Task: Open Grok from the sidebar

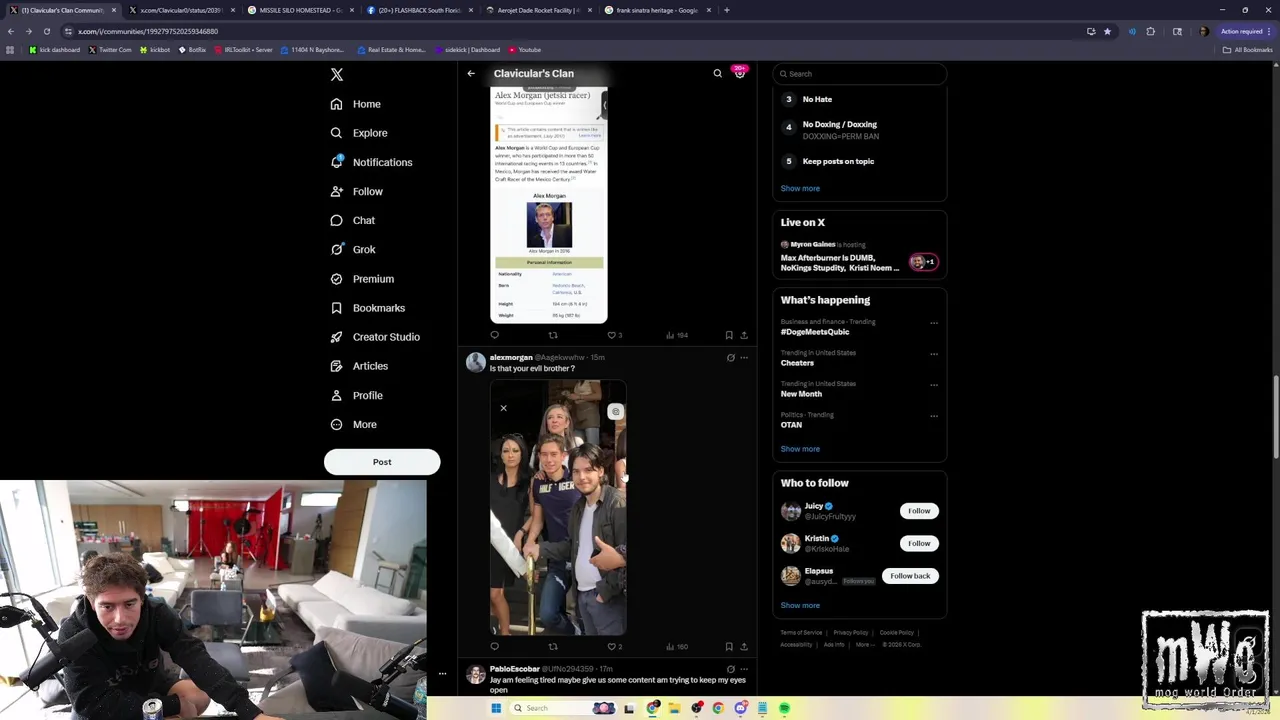Action: click(352, 249)
